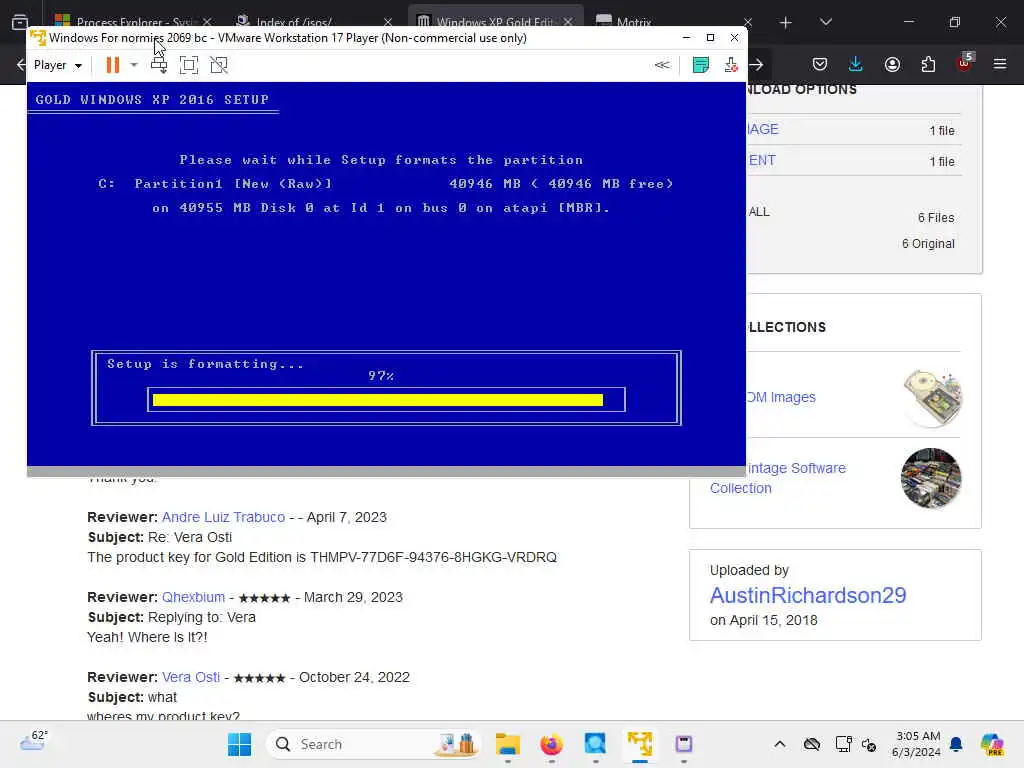Click the taskbar Search box
This screenshot has height=768, width=1024.
pos(373,744)
